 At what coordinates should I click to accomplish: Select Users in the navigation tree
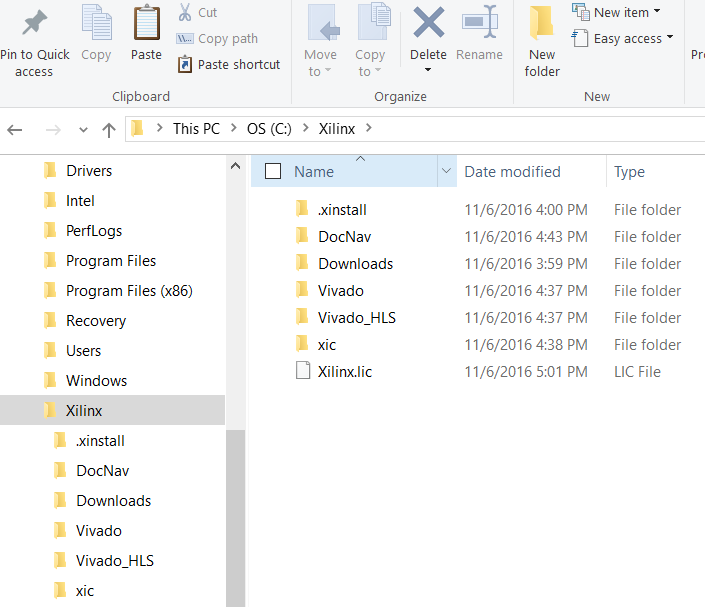[x=84, y=351]
